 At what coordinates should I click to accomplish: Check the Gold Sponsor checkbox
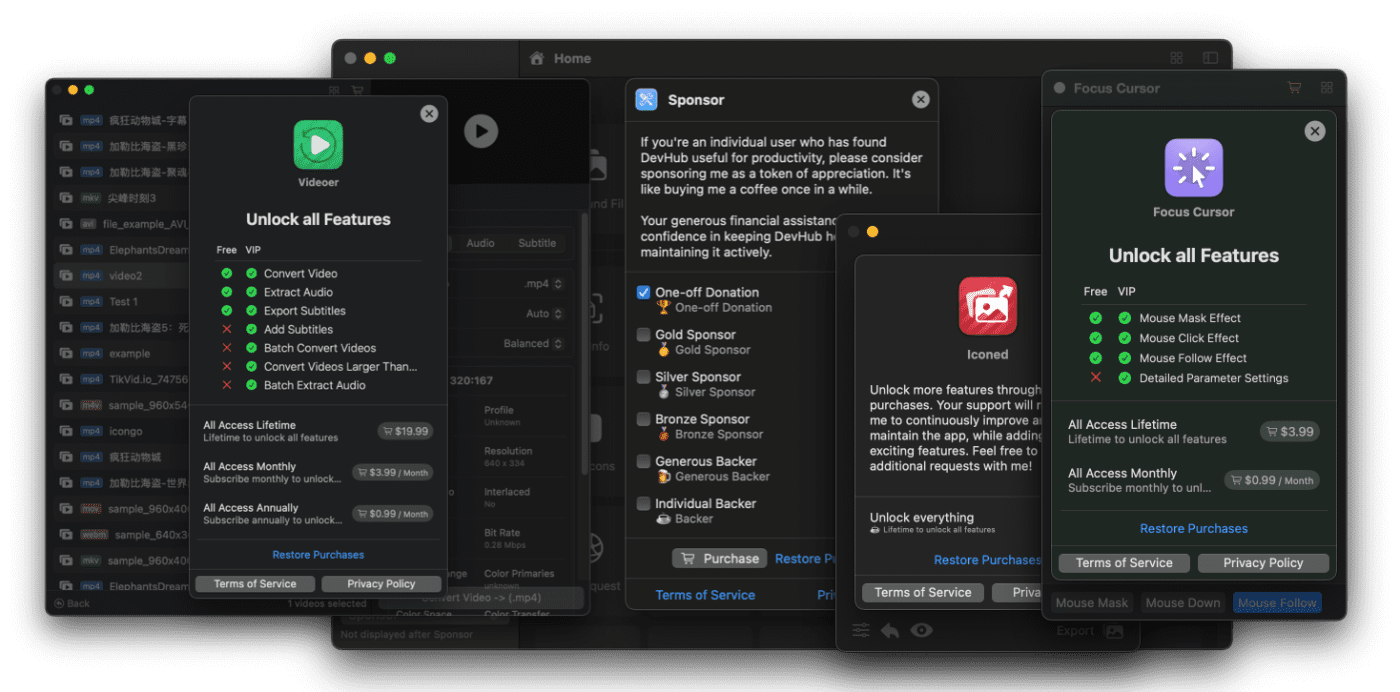[x=644, y=335]
